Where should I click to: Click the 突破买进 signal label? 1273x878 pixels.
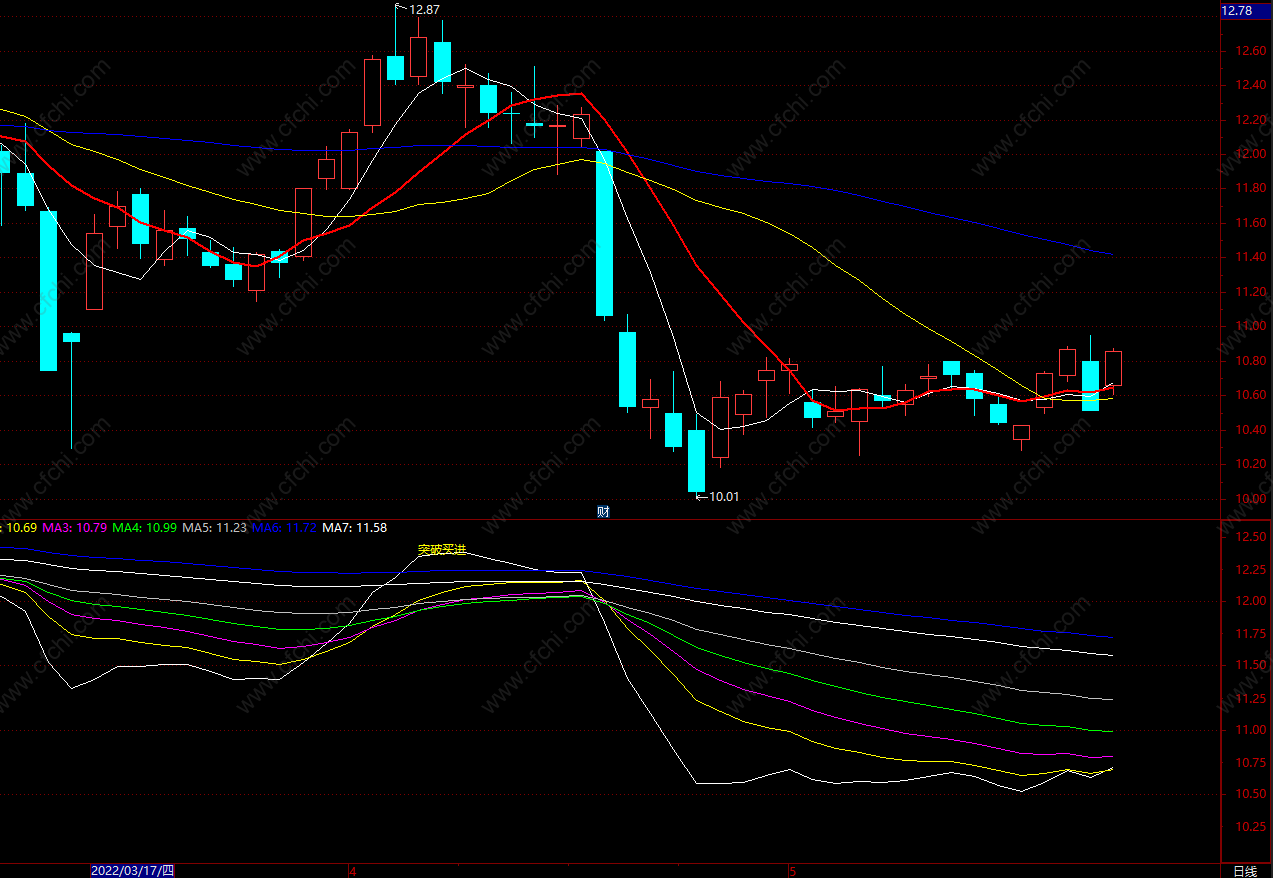(441, 550)
